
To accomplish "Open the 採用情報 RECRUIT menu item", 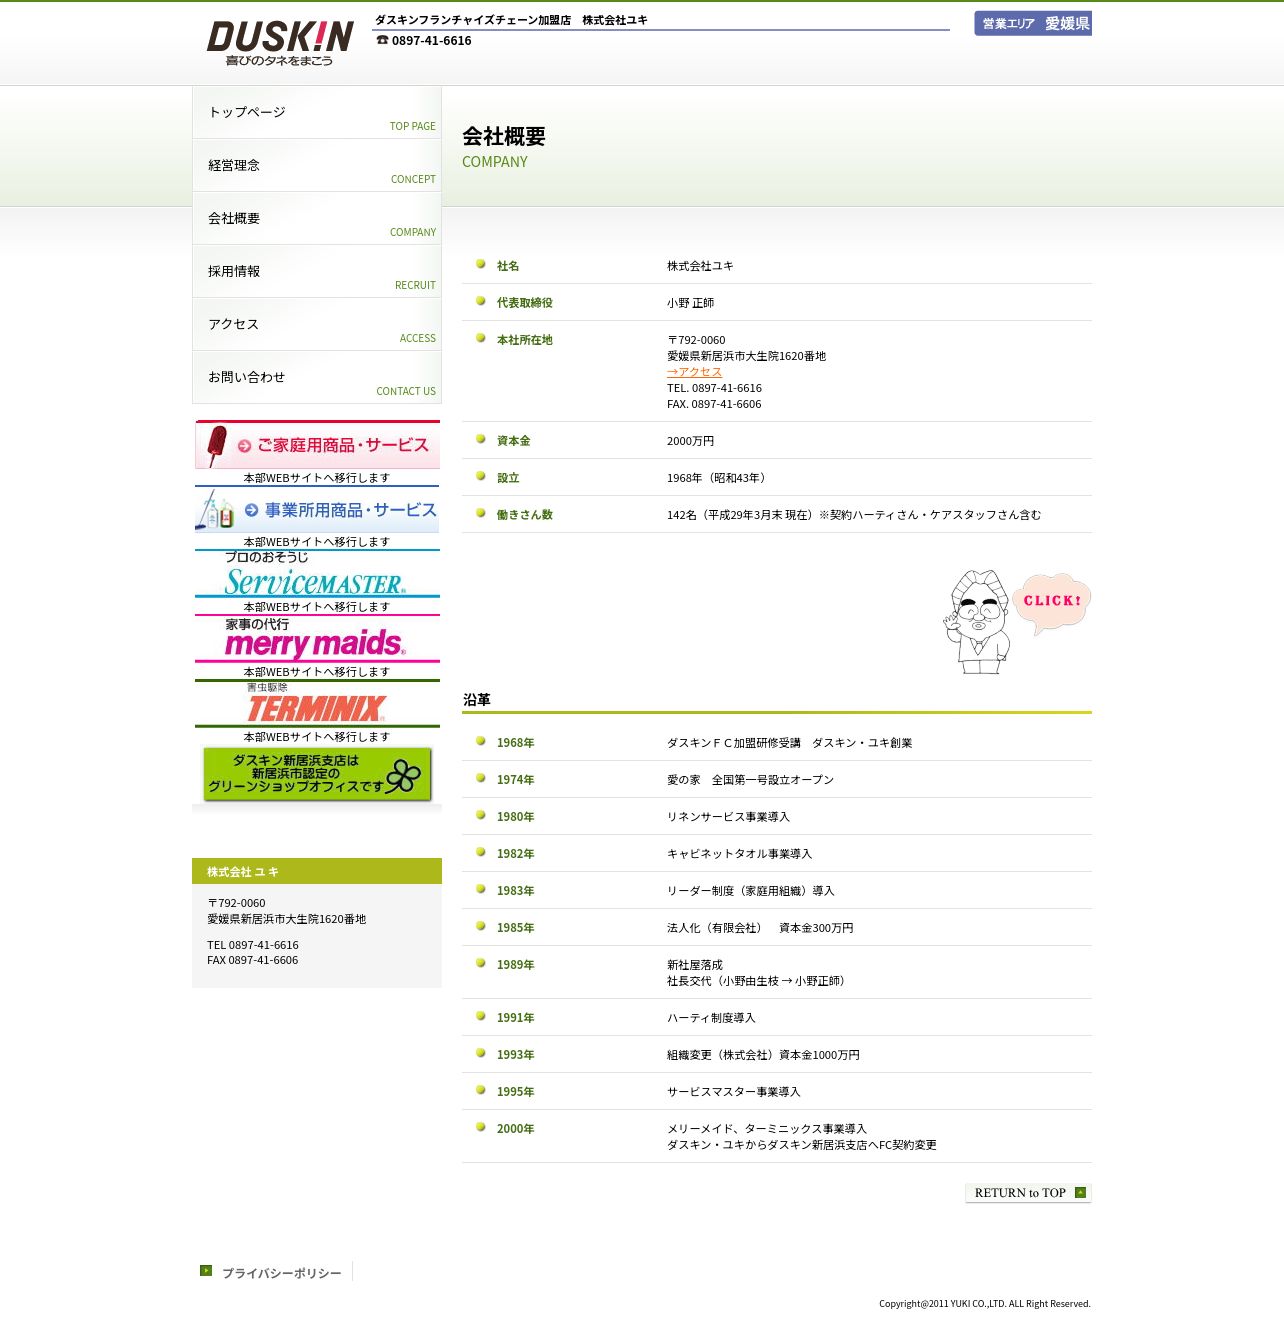I will (x=317, y=271).
